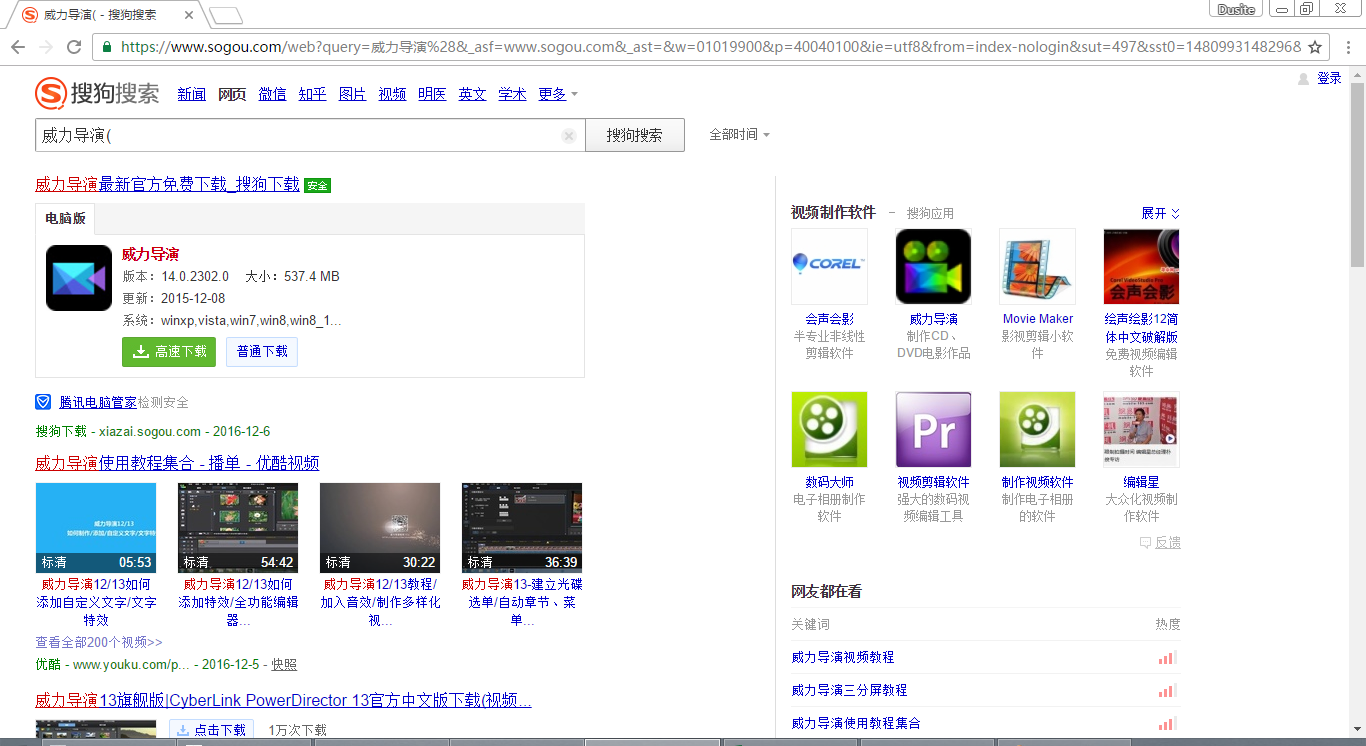
Task: Switch to the 视频 search category
Action: (392, 94)
